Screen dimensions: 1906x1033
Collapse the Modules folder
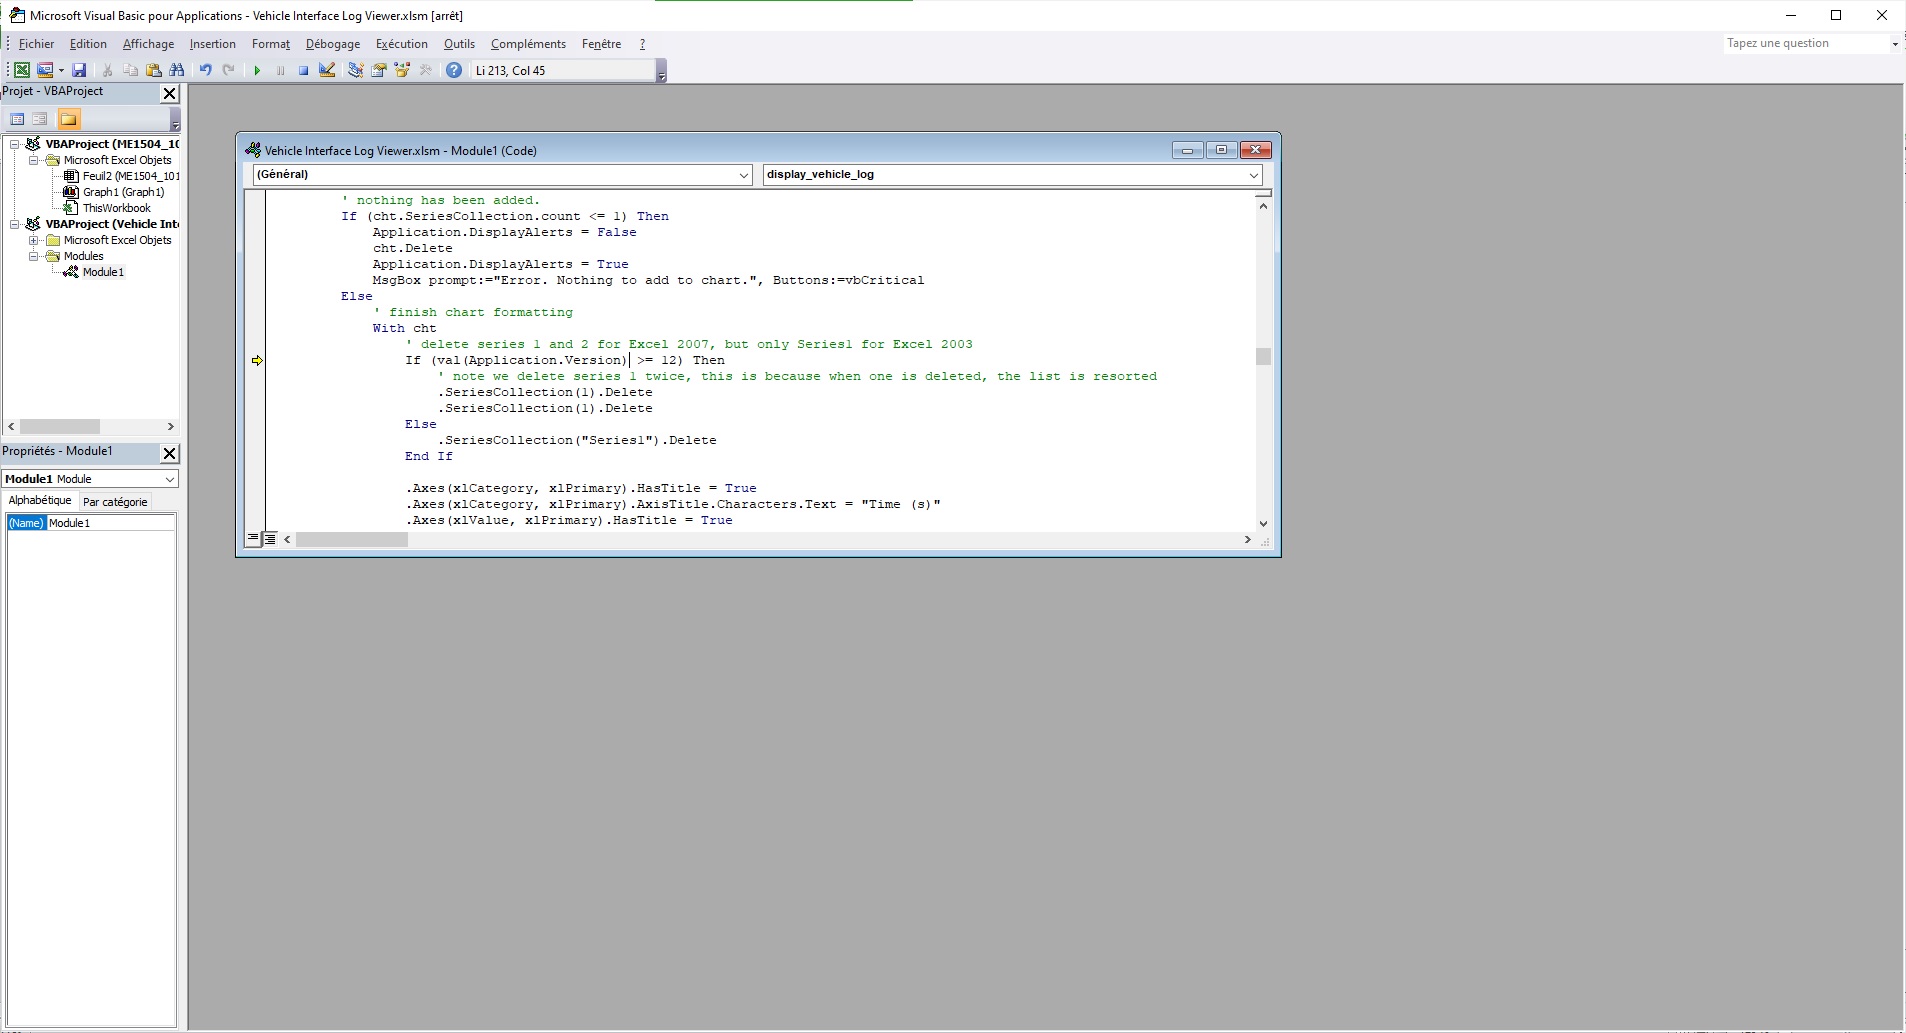[x=34, y=256]
